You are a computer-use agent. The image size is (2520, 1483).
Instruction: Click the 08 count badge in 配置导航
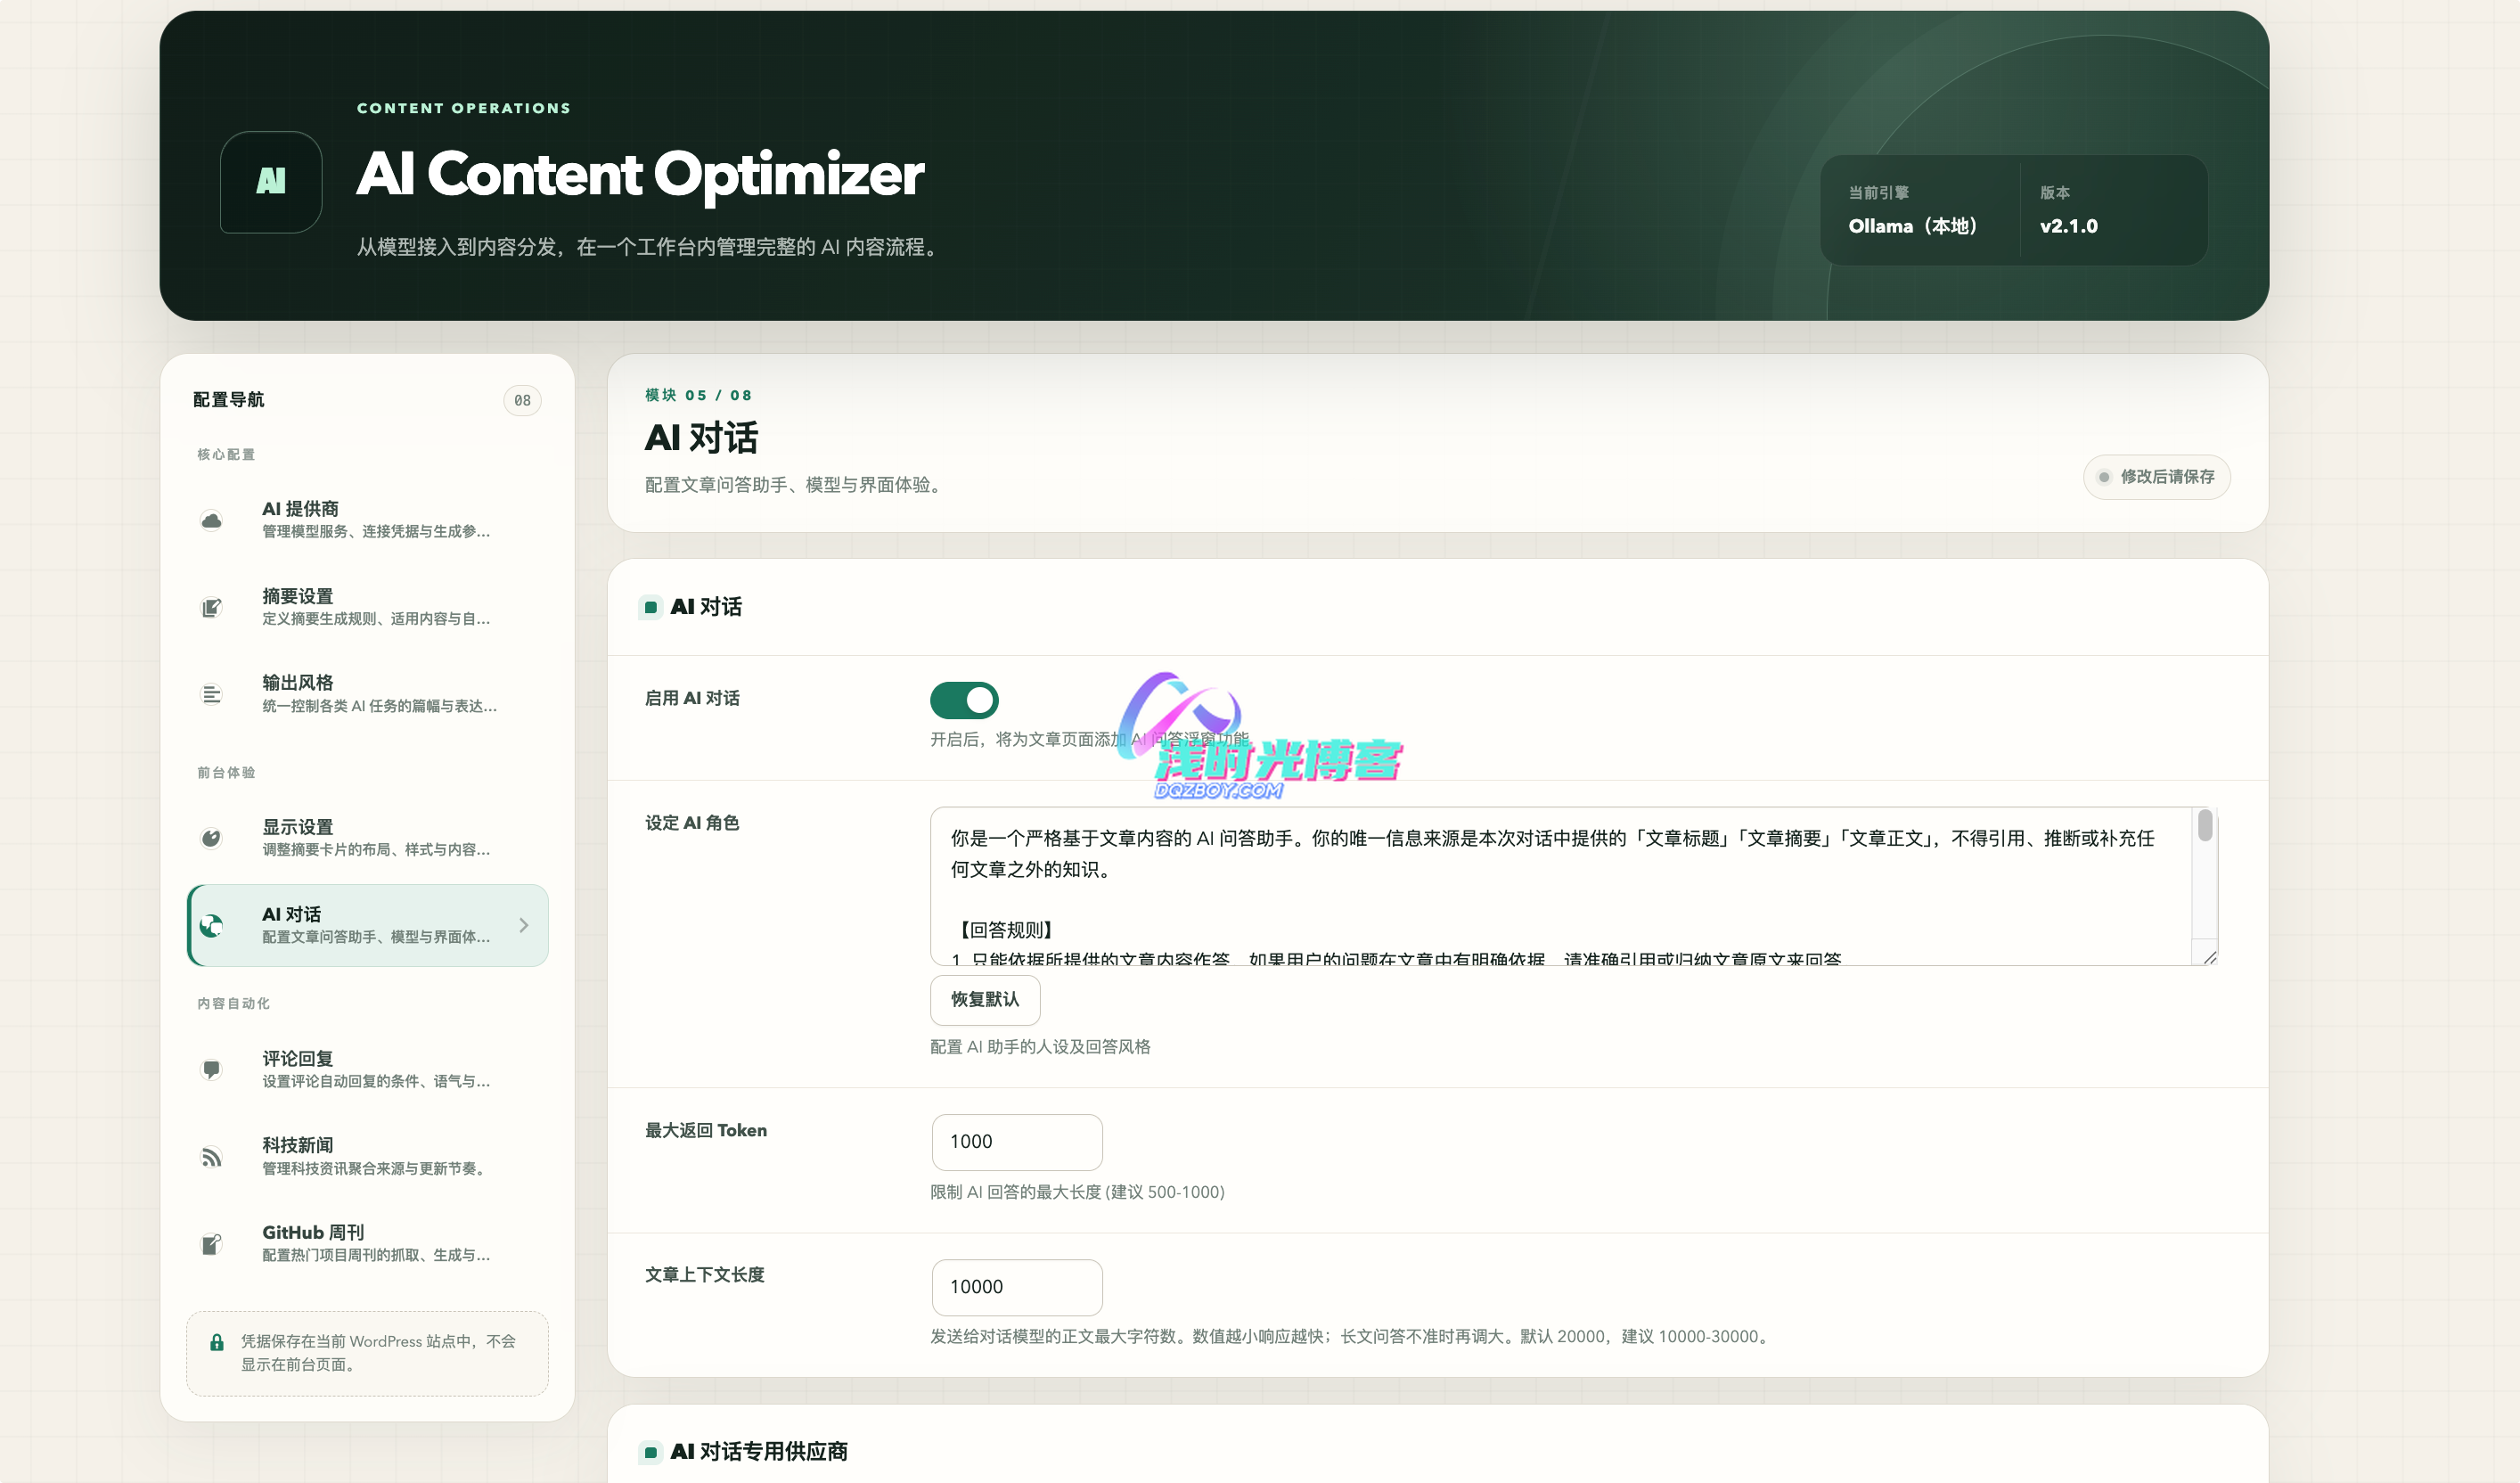(522, 400)
